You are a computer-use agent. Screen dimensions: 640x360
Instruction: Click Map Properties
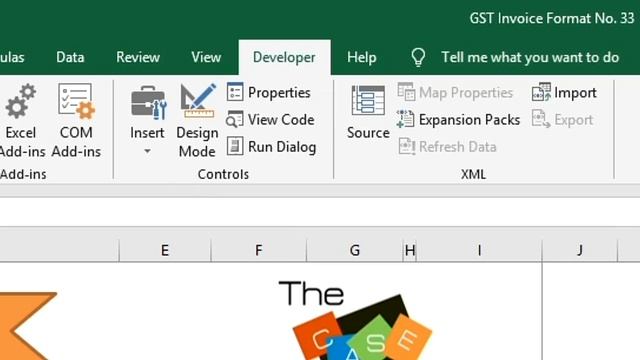455,92
